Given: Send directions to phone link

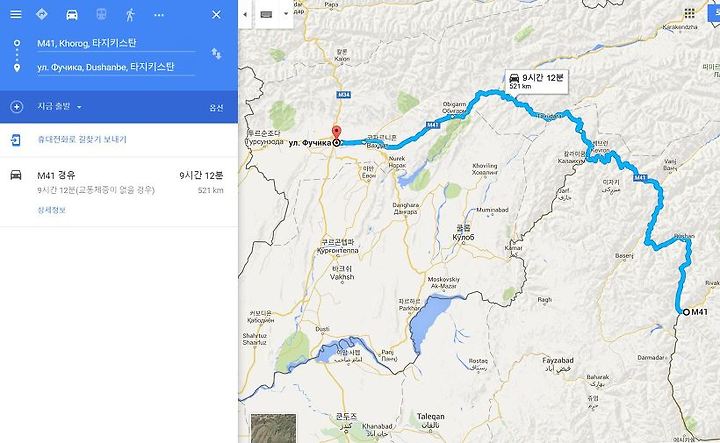Looking at the screenshot, I should coord(82,139).
